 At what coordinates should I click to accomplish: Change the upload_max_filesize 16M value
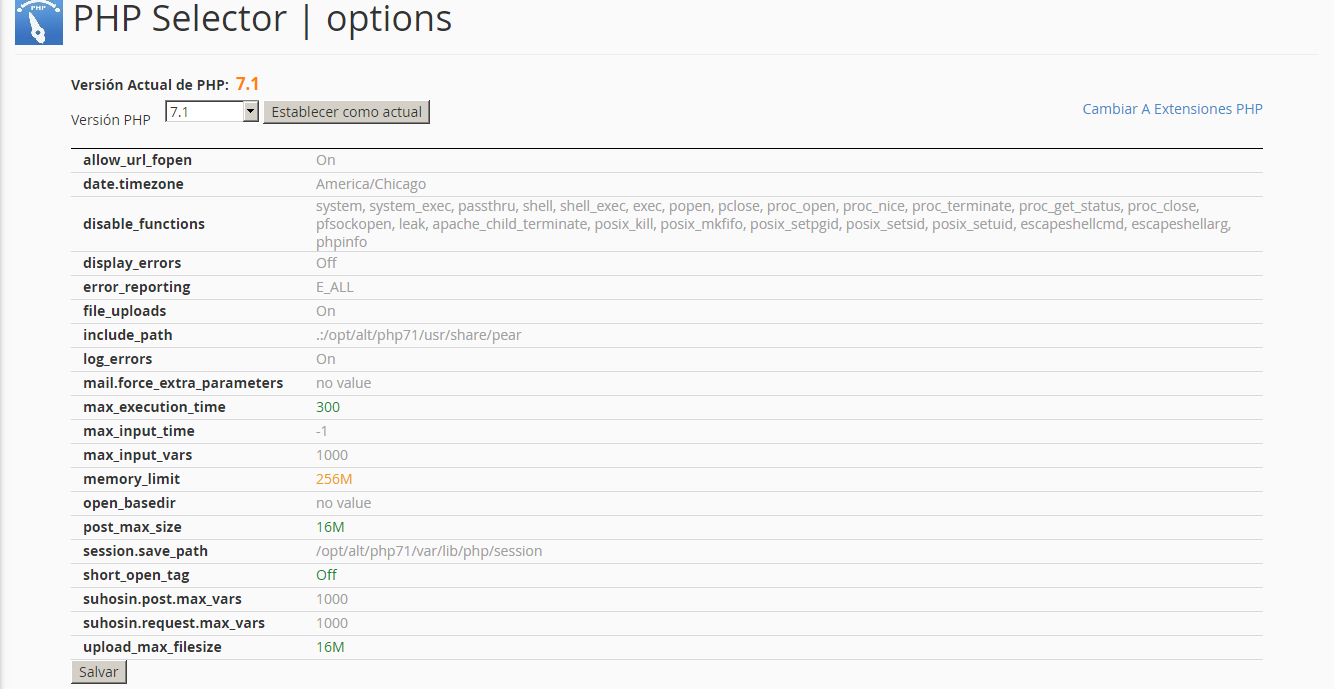pyautogui.click(x=330, y=647)
